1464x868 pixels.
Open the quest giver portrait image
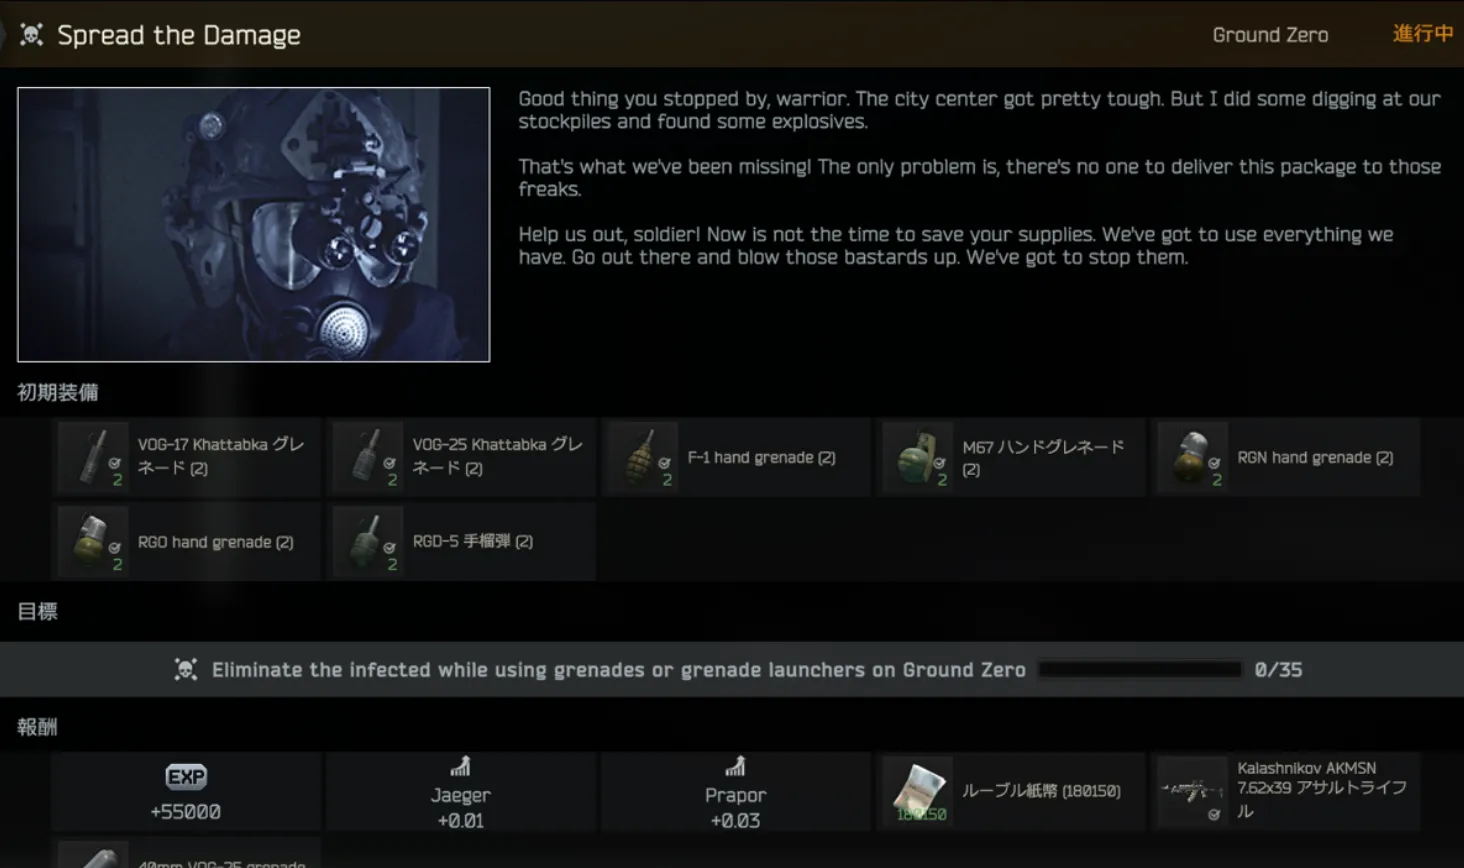click(254, 224)
